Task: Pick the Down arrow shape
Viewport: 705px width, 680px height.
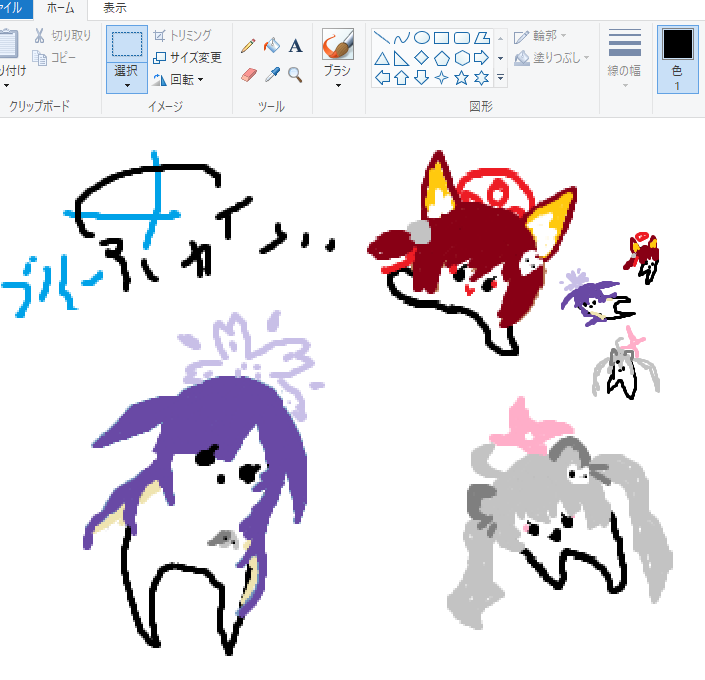Action: (421, 78)
